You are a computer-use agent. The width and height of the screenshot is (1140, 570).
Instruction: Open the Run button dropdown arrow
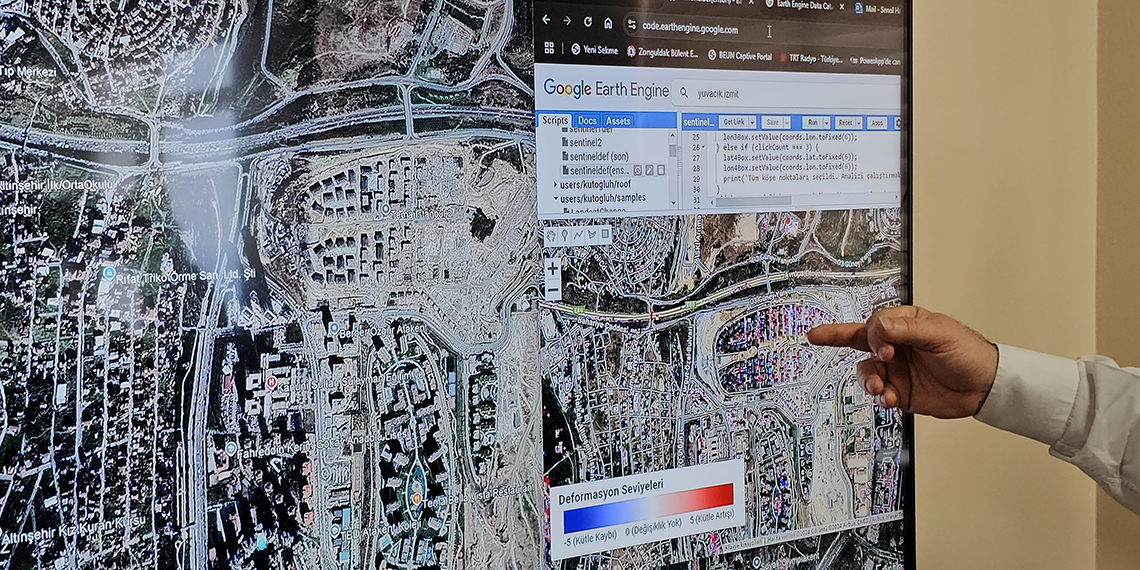pyautogui.click(x=826, y=122)
